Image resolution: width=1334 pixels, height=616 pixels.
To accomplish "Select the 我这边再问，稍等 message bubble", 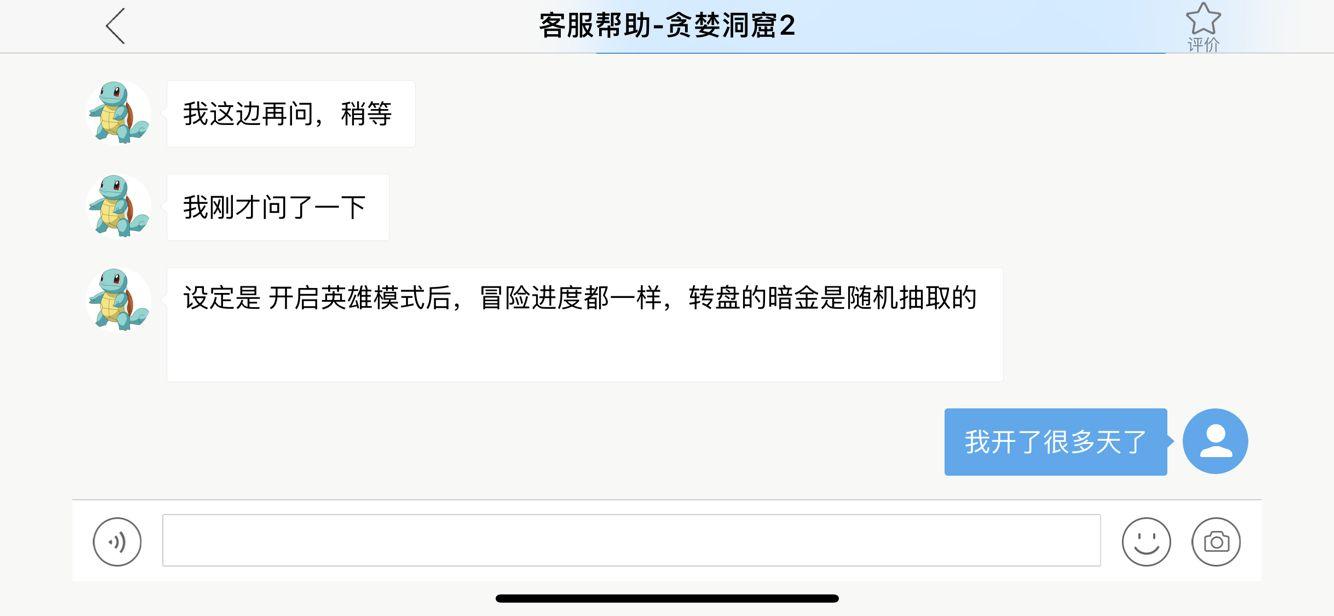I will pos(291,114).
